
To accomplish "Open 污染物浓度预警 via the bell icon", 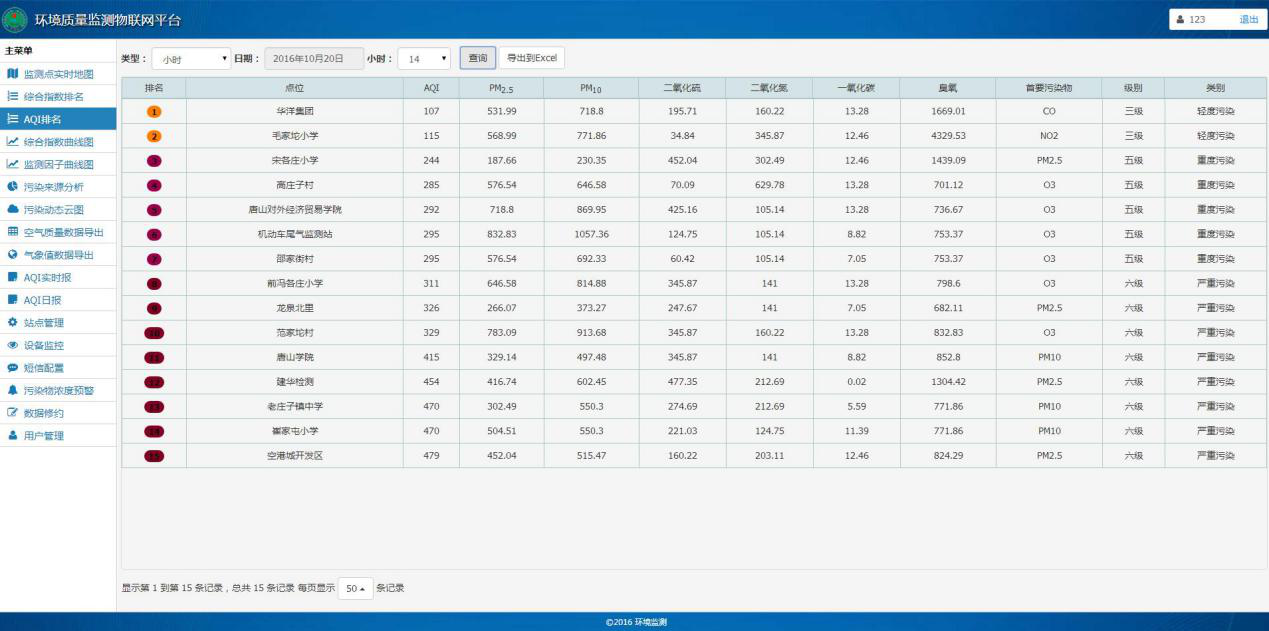I will pos(13,390).
